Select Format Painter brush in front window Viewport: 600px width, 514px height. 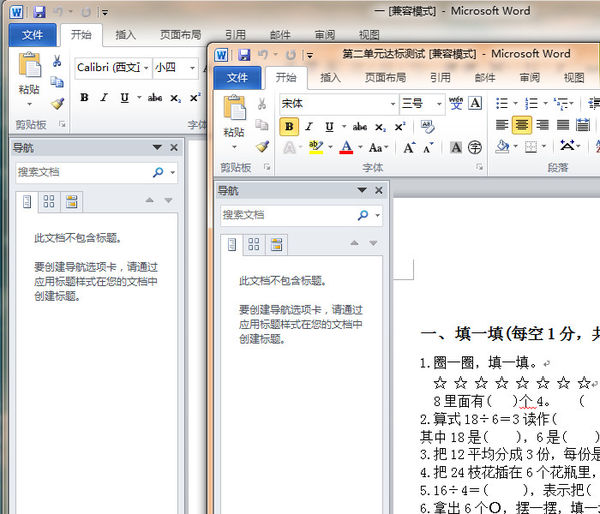262,146
